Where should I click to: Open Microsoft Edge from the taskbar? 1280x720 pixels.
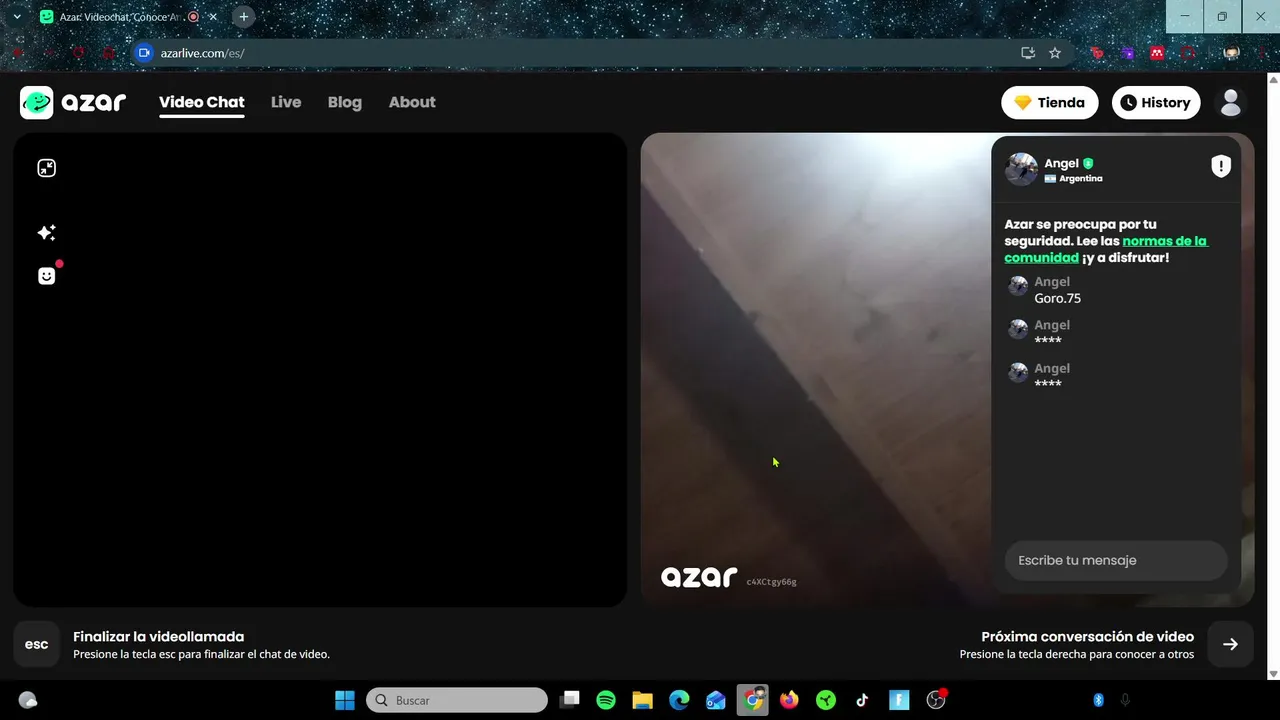click(x=679, y=700)
